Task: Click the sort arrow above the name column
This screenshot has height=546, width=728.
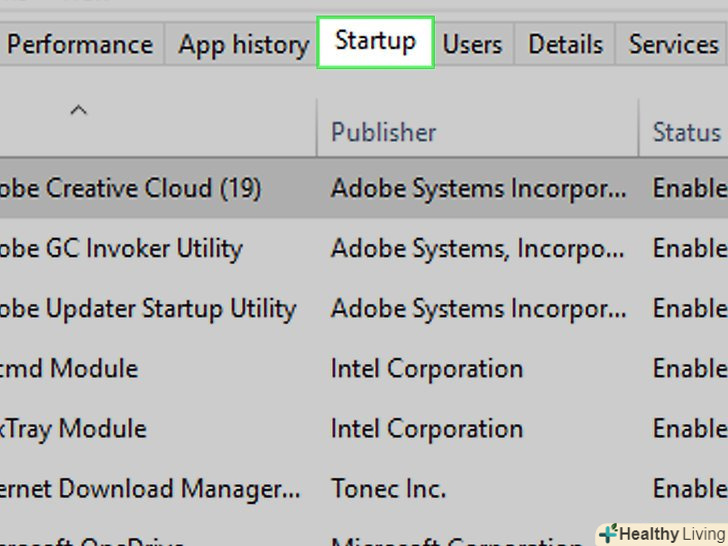Action: [x=79, y=111]
